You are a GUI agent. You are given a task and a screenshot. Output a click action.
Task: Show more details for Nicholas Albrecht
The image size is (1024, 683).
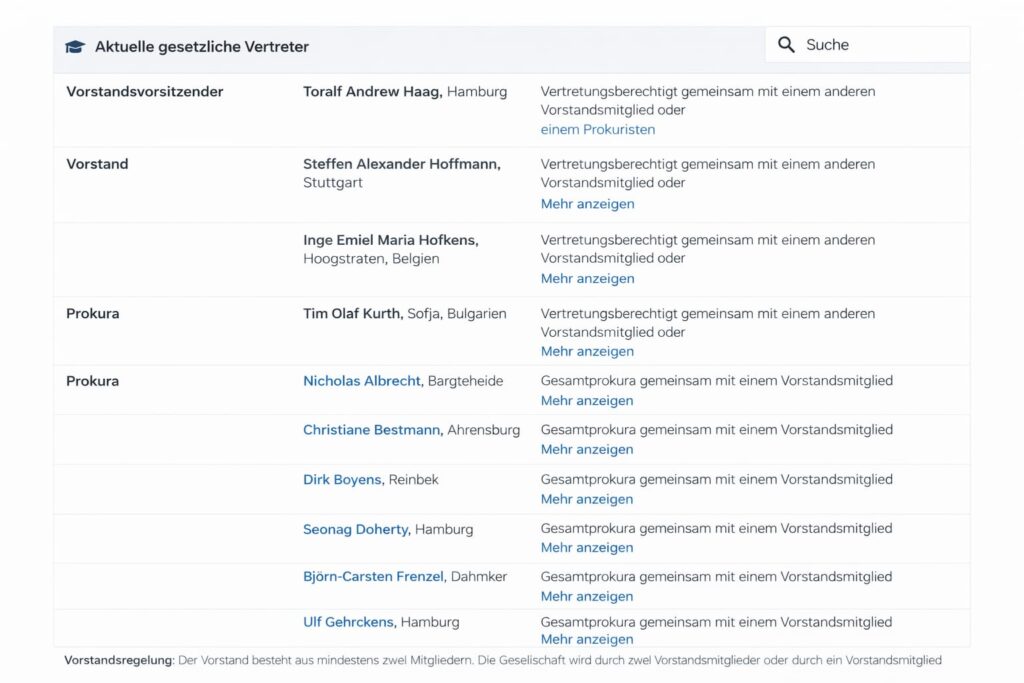pos(587,401)
